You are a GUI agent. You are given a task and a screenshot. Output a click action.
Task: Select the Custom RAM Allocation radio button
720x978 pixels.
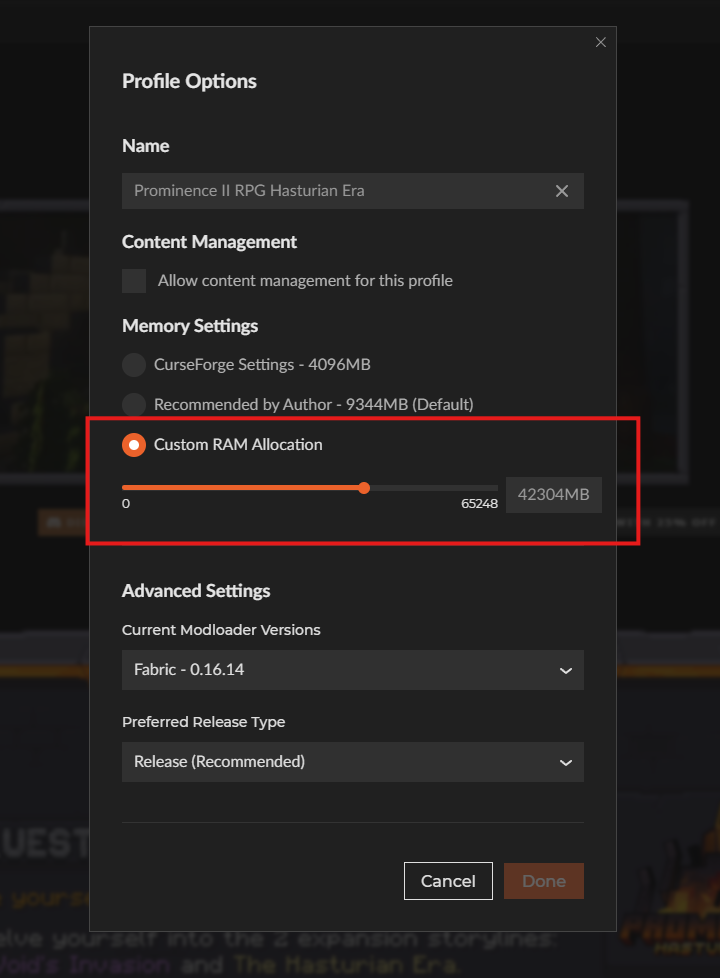(134, 445)
